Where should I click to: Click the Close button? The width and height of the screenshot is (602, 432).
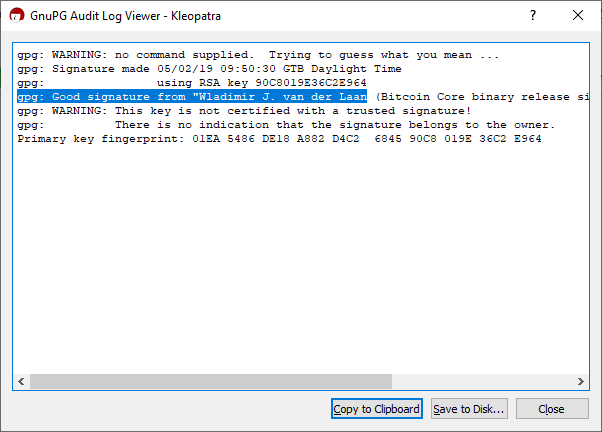click(x=552, y=409)
